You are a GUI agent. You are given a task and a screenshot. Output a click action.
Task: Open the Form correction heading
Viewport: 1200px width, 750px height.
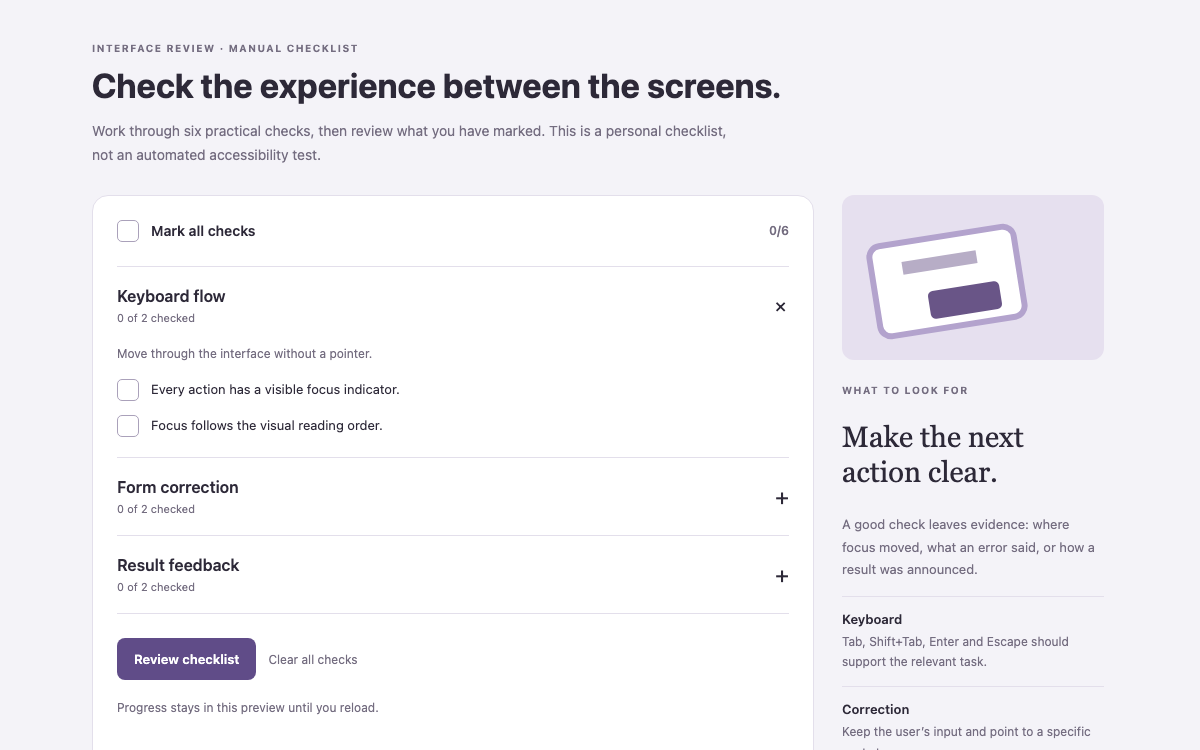pos(178,487)
